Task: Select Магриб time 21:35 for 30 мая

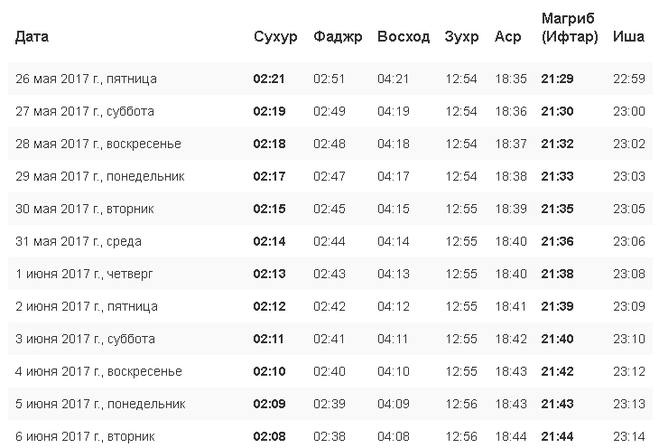Action: [557, 208]
